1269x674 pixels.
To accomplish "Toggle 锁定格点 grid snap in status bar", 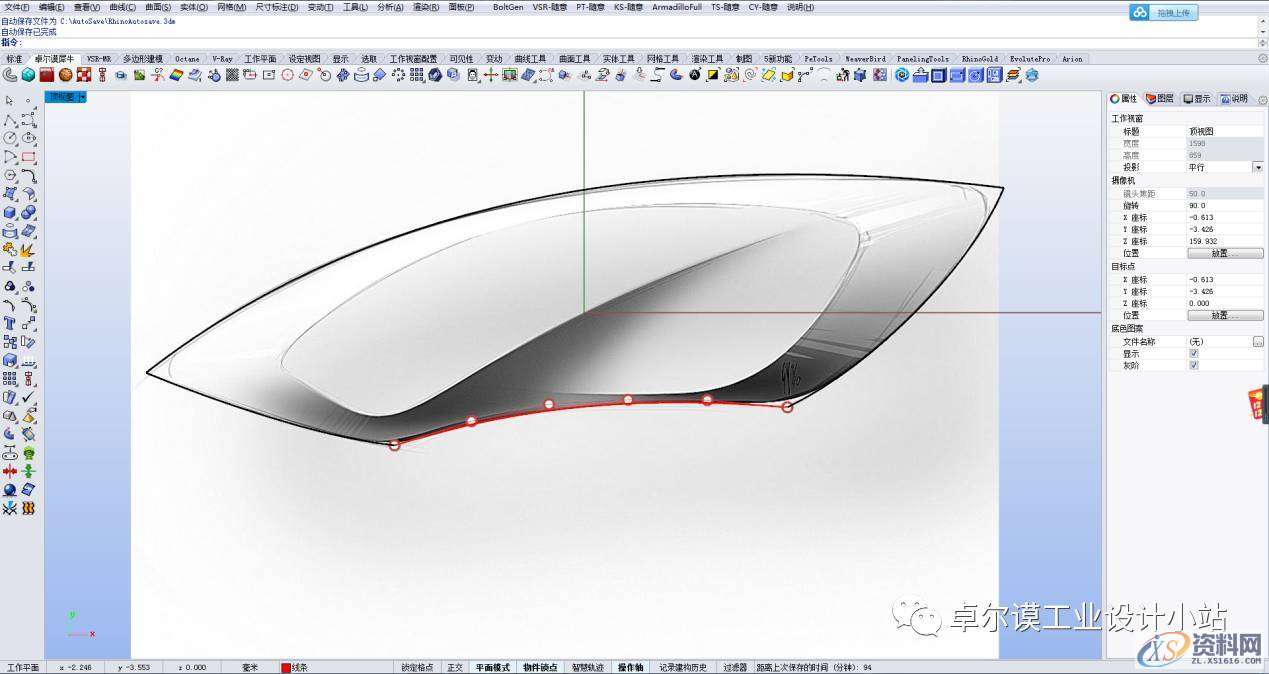I will 417,667.
